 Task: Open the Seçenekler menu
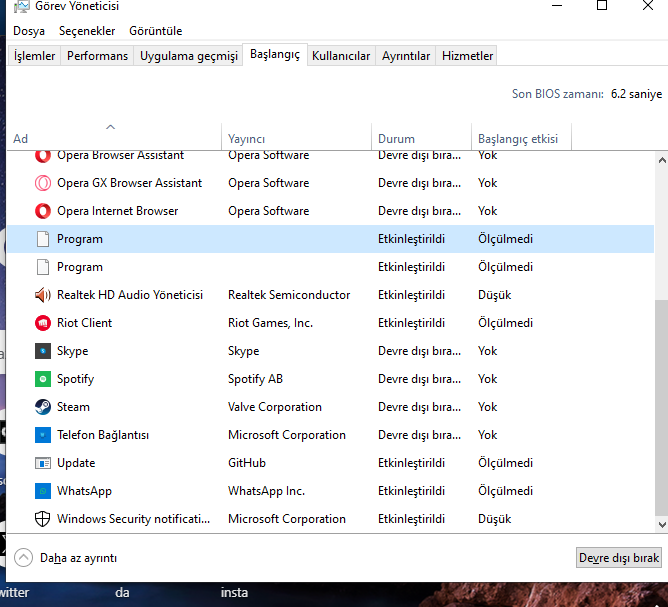[x=87, y=31]
